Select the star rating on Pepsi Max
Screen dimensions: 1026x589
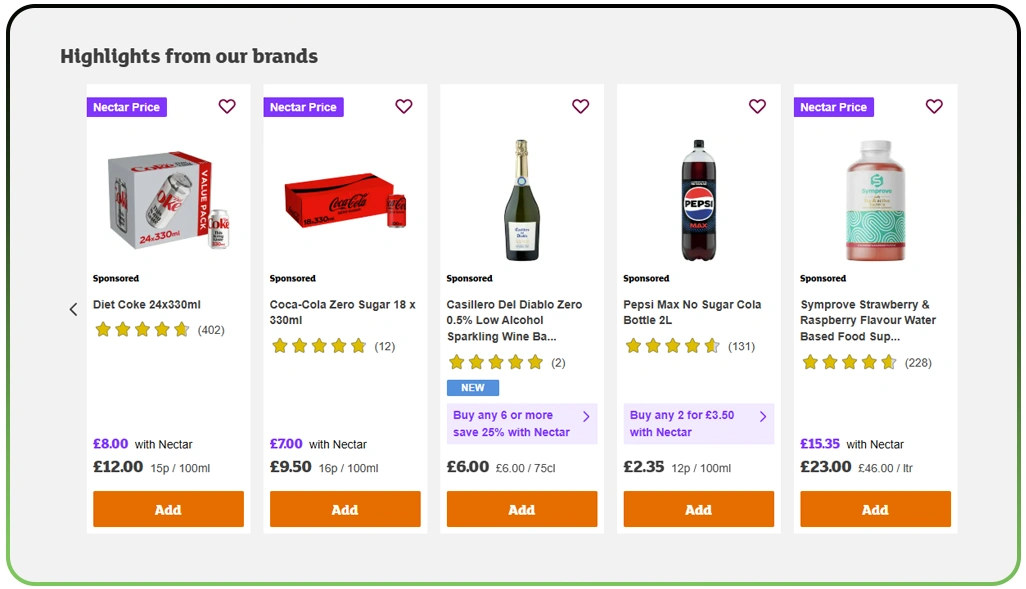(671, 346)
